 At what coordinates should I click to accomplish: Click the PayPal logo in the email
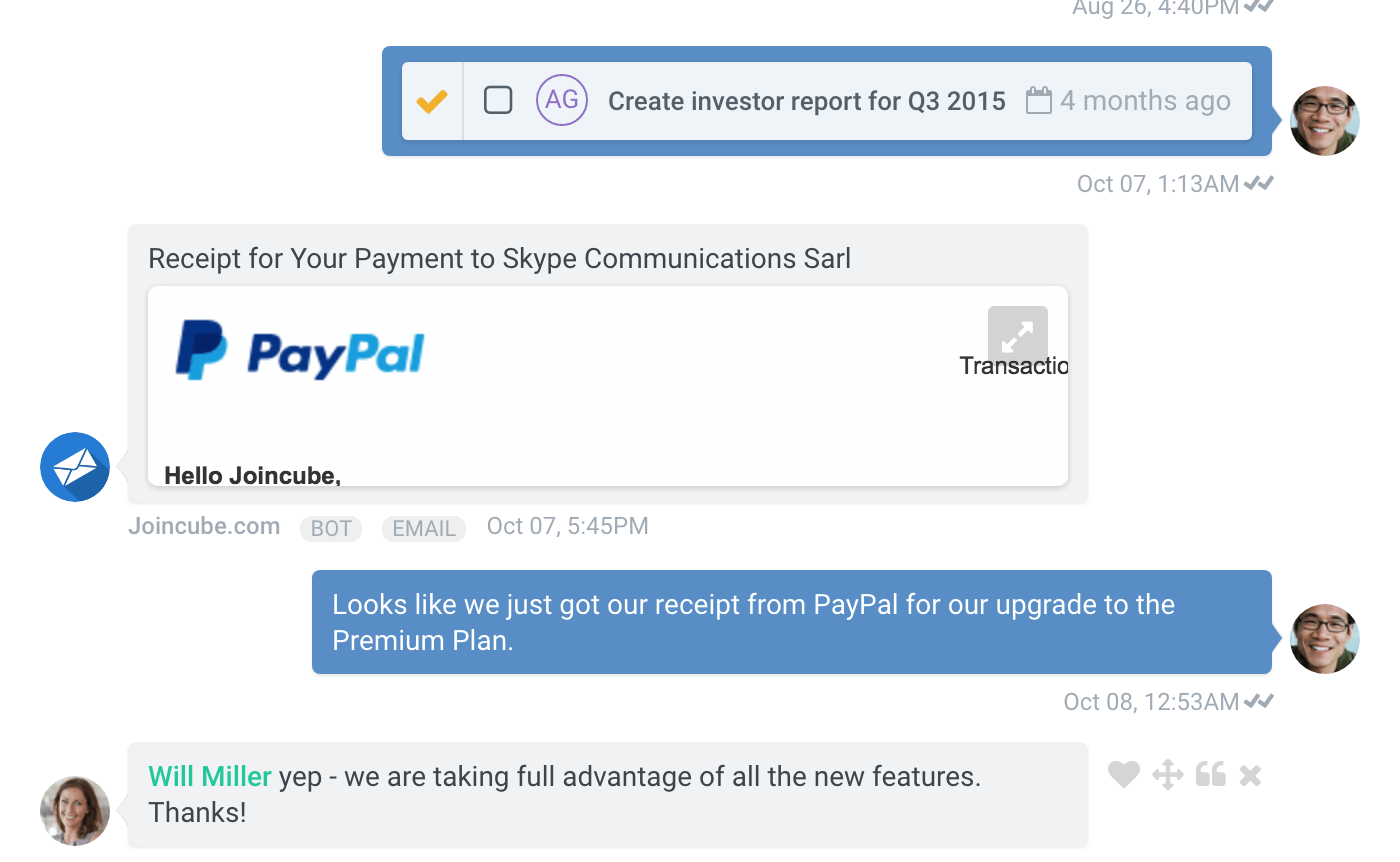point(300,351)
